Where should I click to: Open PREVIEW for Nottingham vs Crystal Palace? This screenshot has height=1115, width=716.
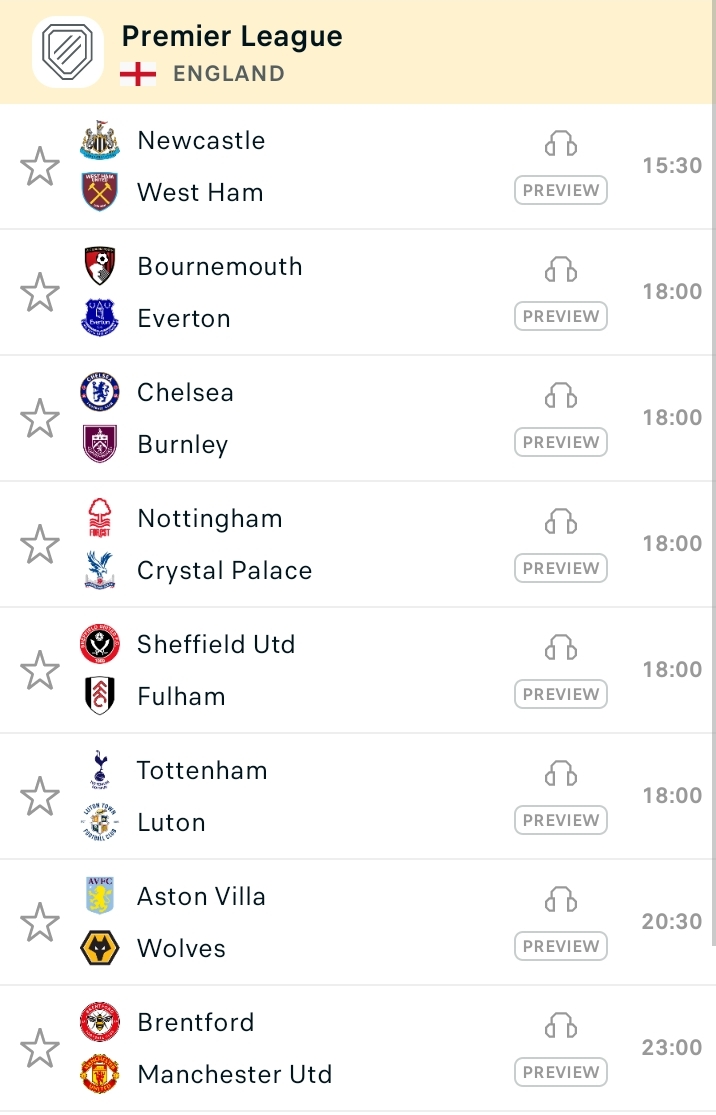pos(561,568)
